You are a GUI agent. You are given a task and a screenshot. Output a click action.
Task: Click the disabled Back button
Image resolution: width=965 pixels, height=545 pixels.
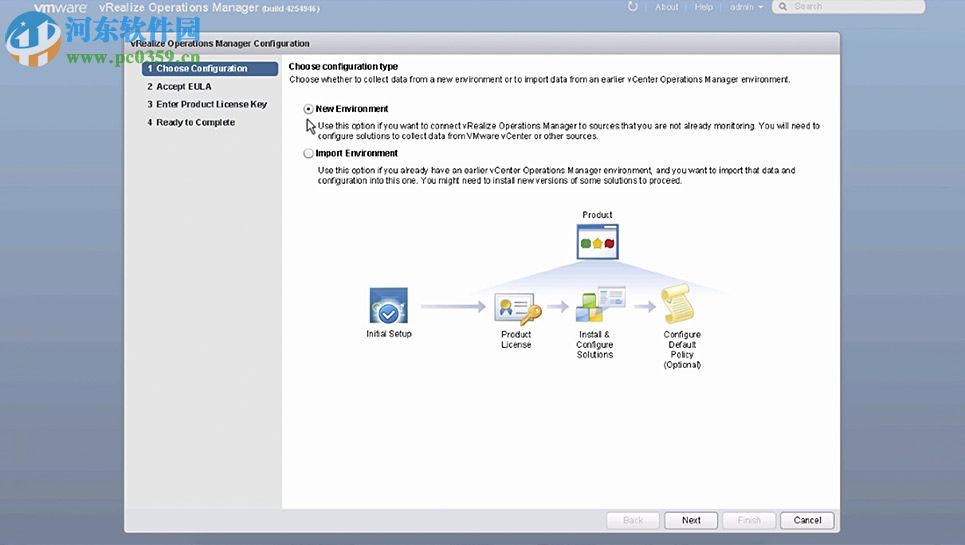point(633,520)
